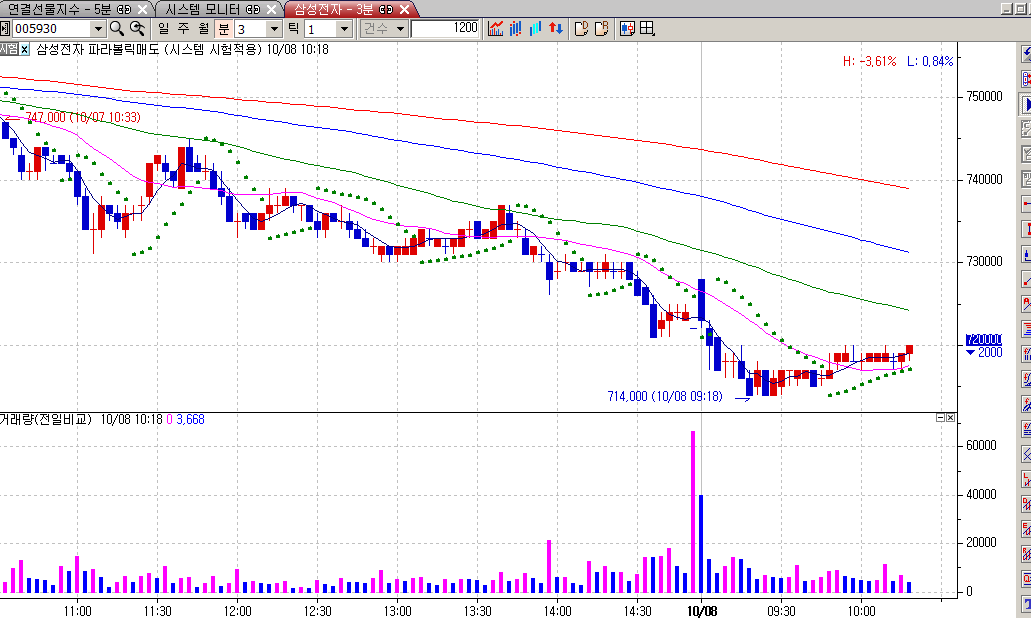This screenshot has width=1031, height=618.
Task: Click the candlestick chart settings icon
Action: tap(627, 28)
